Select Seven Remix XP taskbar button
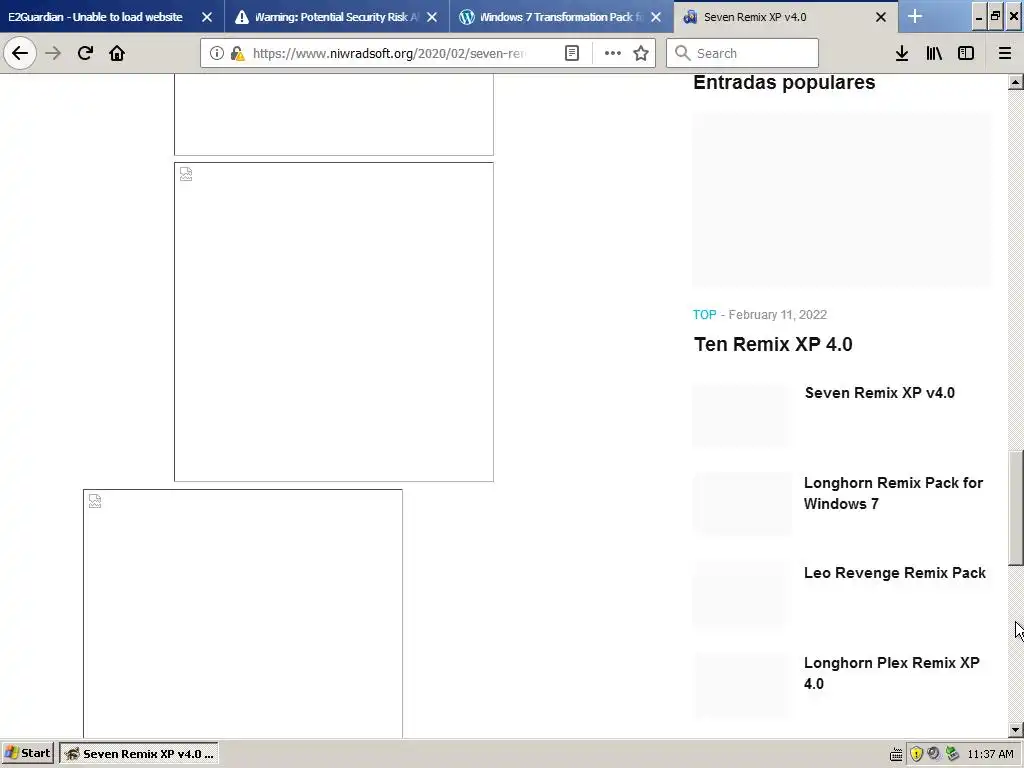 (139, 754)
